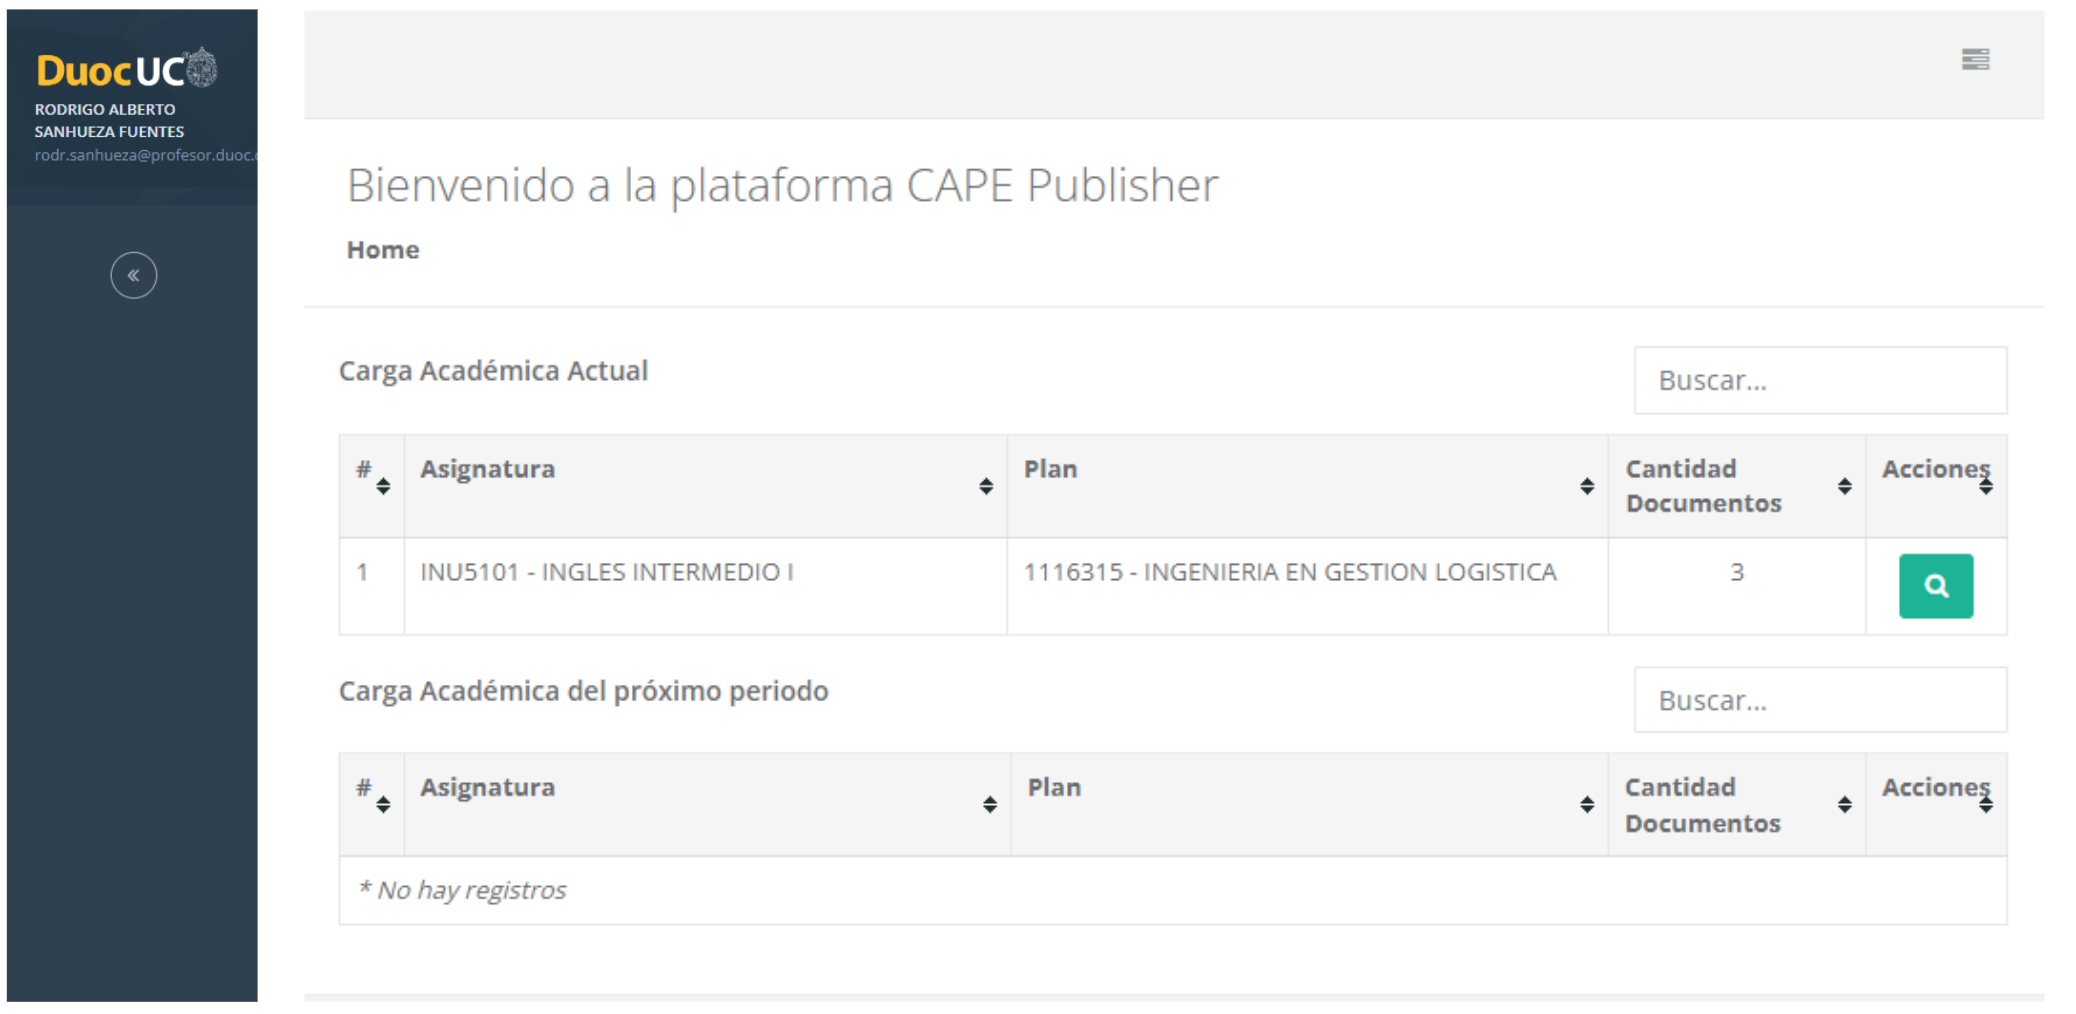View documents with green magnifier button
The image size is (2076, 1014).
coord(1936,586)
